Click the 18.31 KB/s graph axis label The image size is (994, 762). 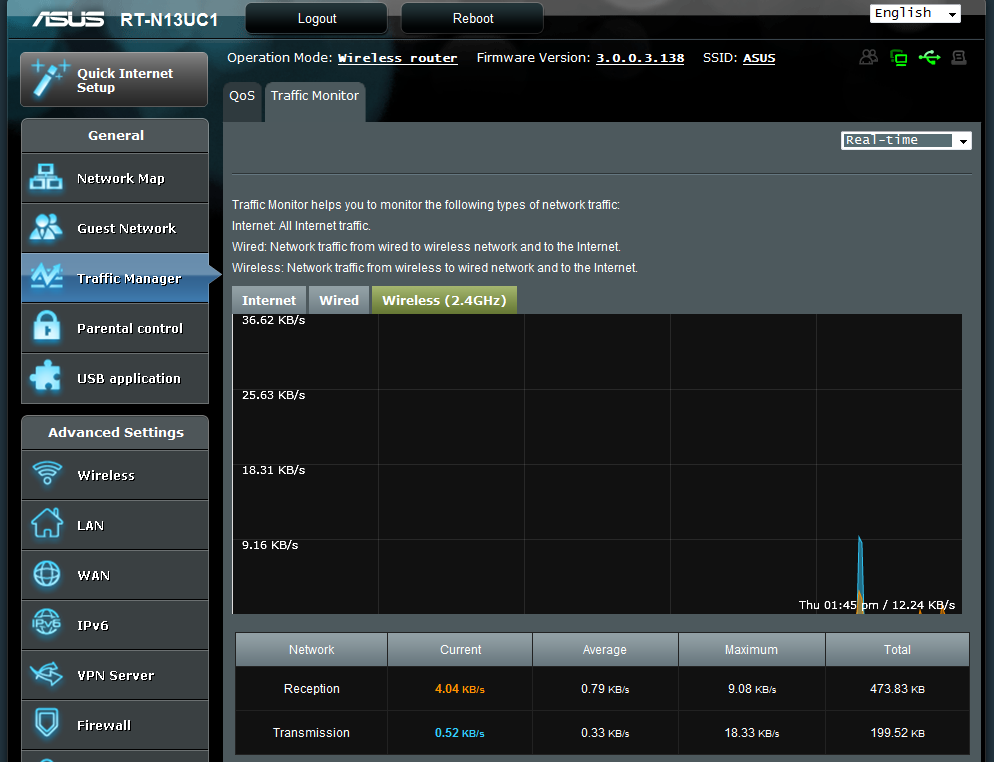click(x=273, y=470)
